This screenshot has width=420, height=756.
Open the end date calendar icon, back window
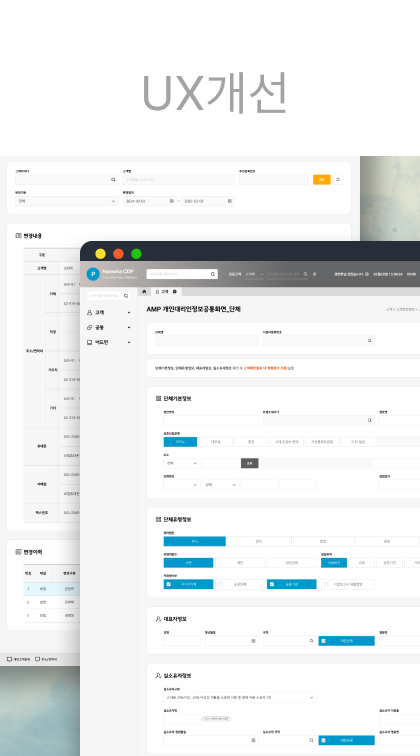[230, 201]
